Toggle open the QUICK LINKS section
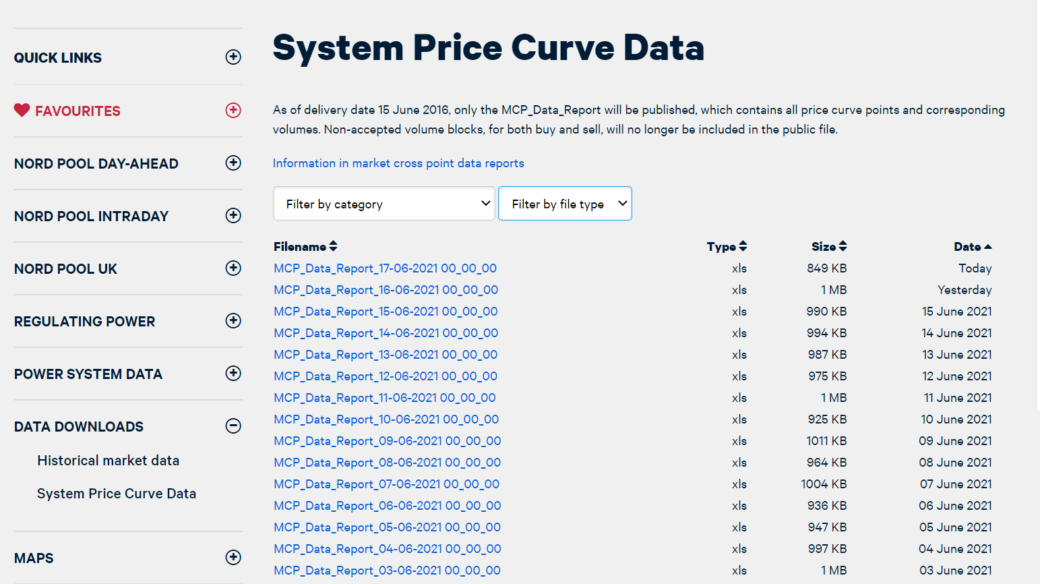Image resolution: width=1040 pixels, height=584 pixels. [x=57, y=57]
